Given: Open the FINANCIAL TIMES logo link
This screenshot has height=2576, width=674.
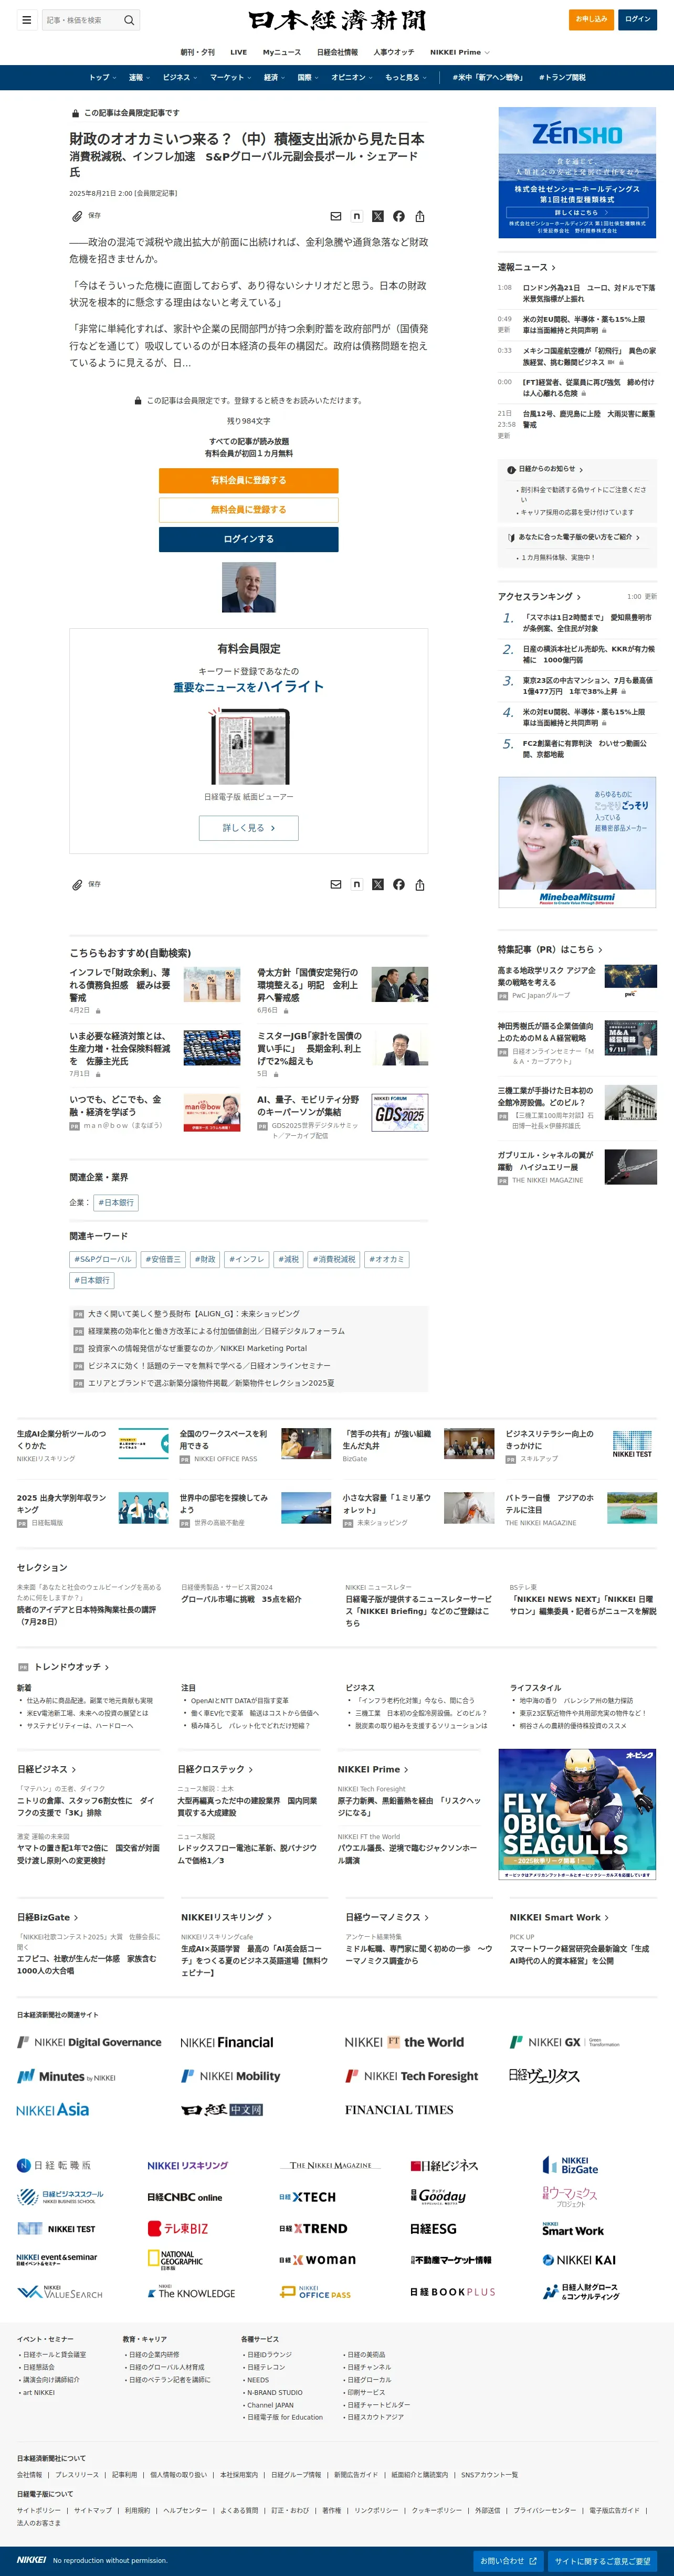Looking at the screenshot, I should click(399, 2109).
